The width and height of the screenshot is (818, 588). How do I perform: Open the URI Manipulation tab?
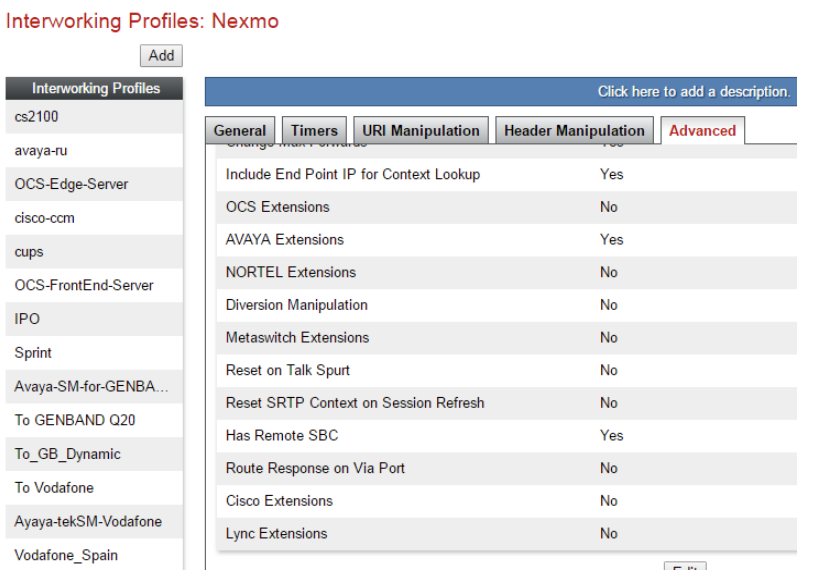[420, 130]
